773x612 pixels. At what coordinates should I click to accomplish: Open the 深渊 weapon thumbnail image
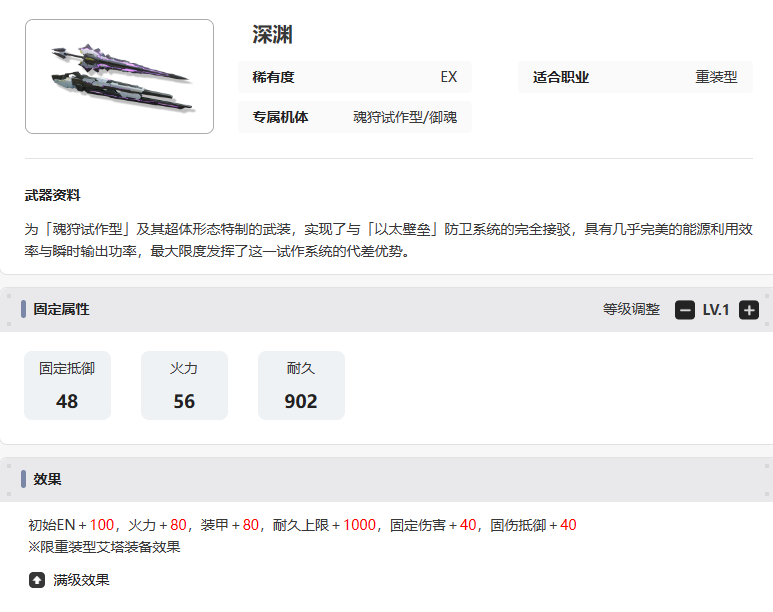coord(119,77)
